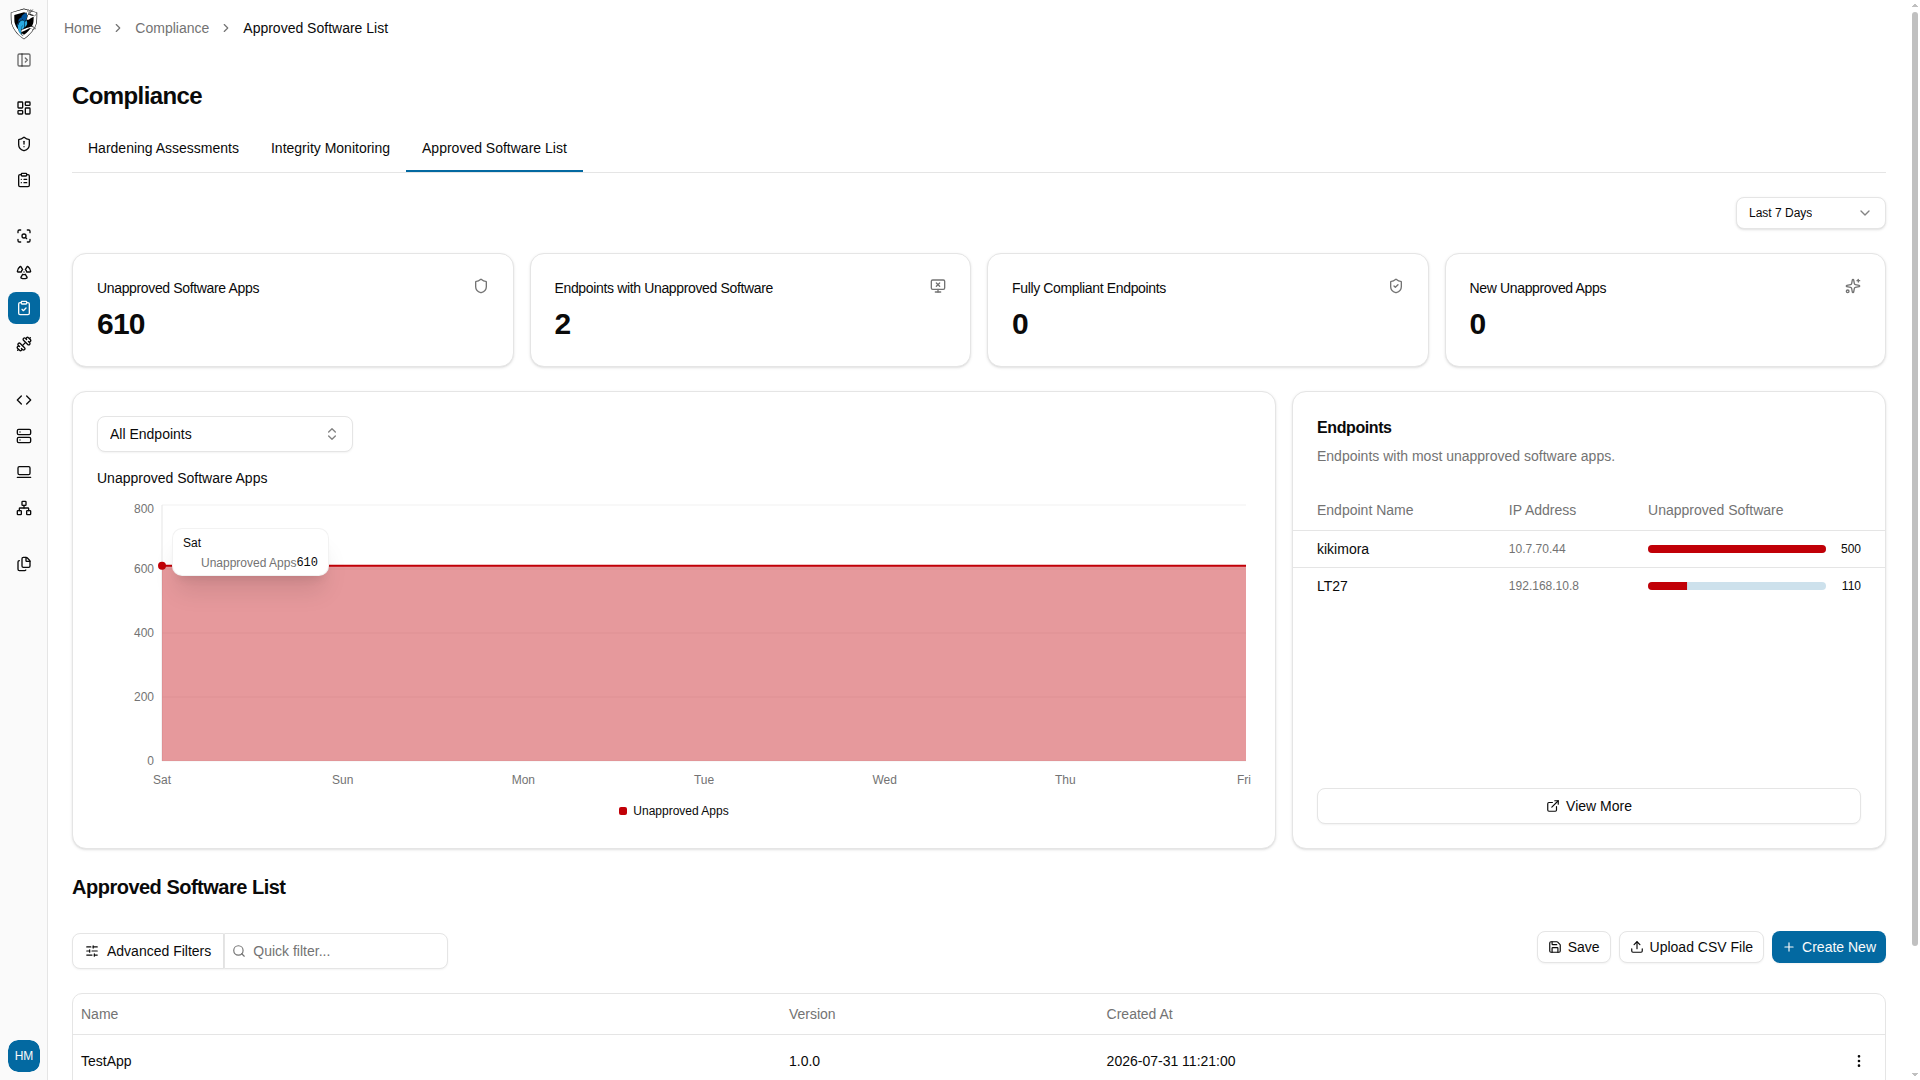Screen dimensions: 1920x1080
Task: Click the 2026-07-31 11:21:00 timestamp
Action: (1170, 1061)
